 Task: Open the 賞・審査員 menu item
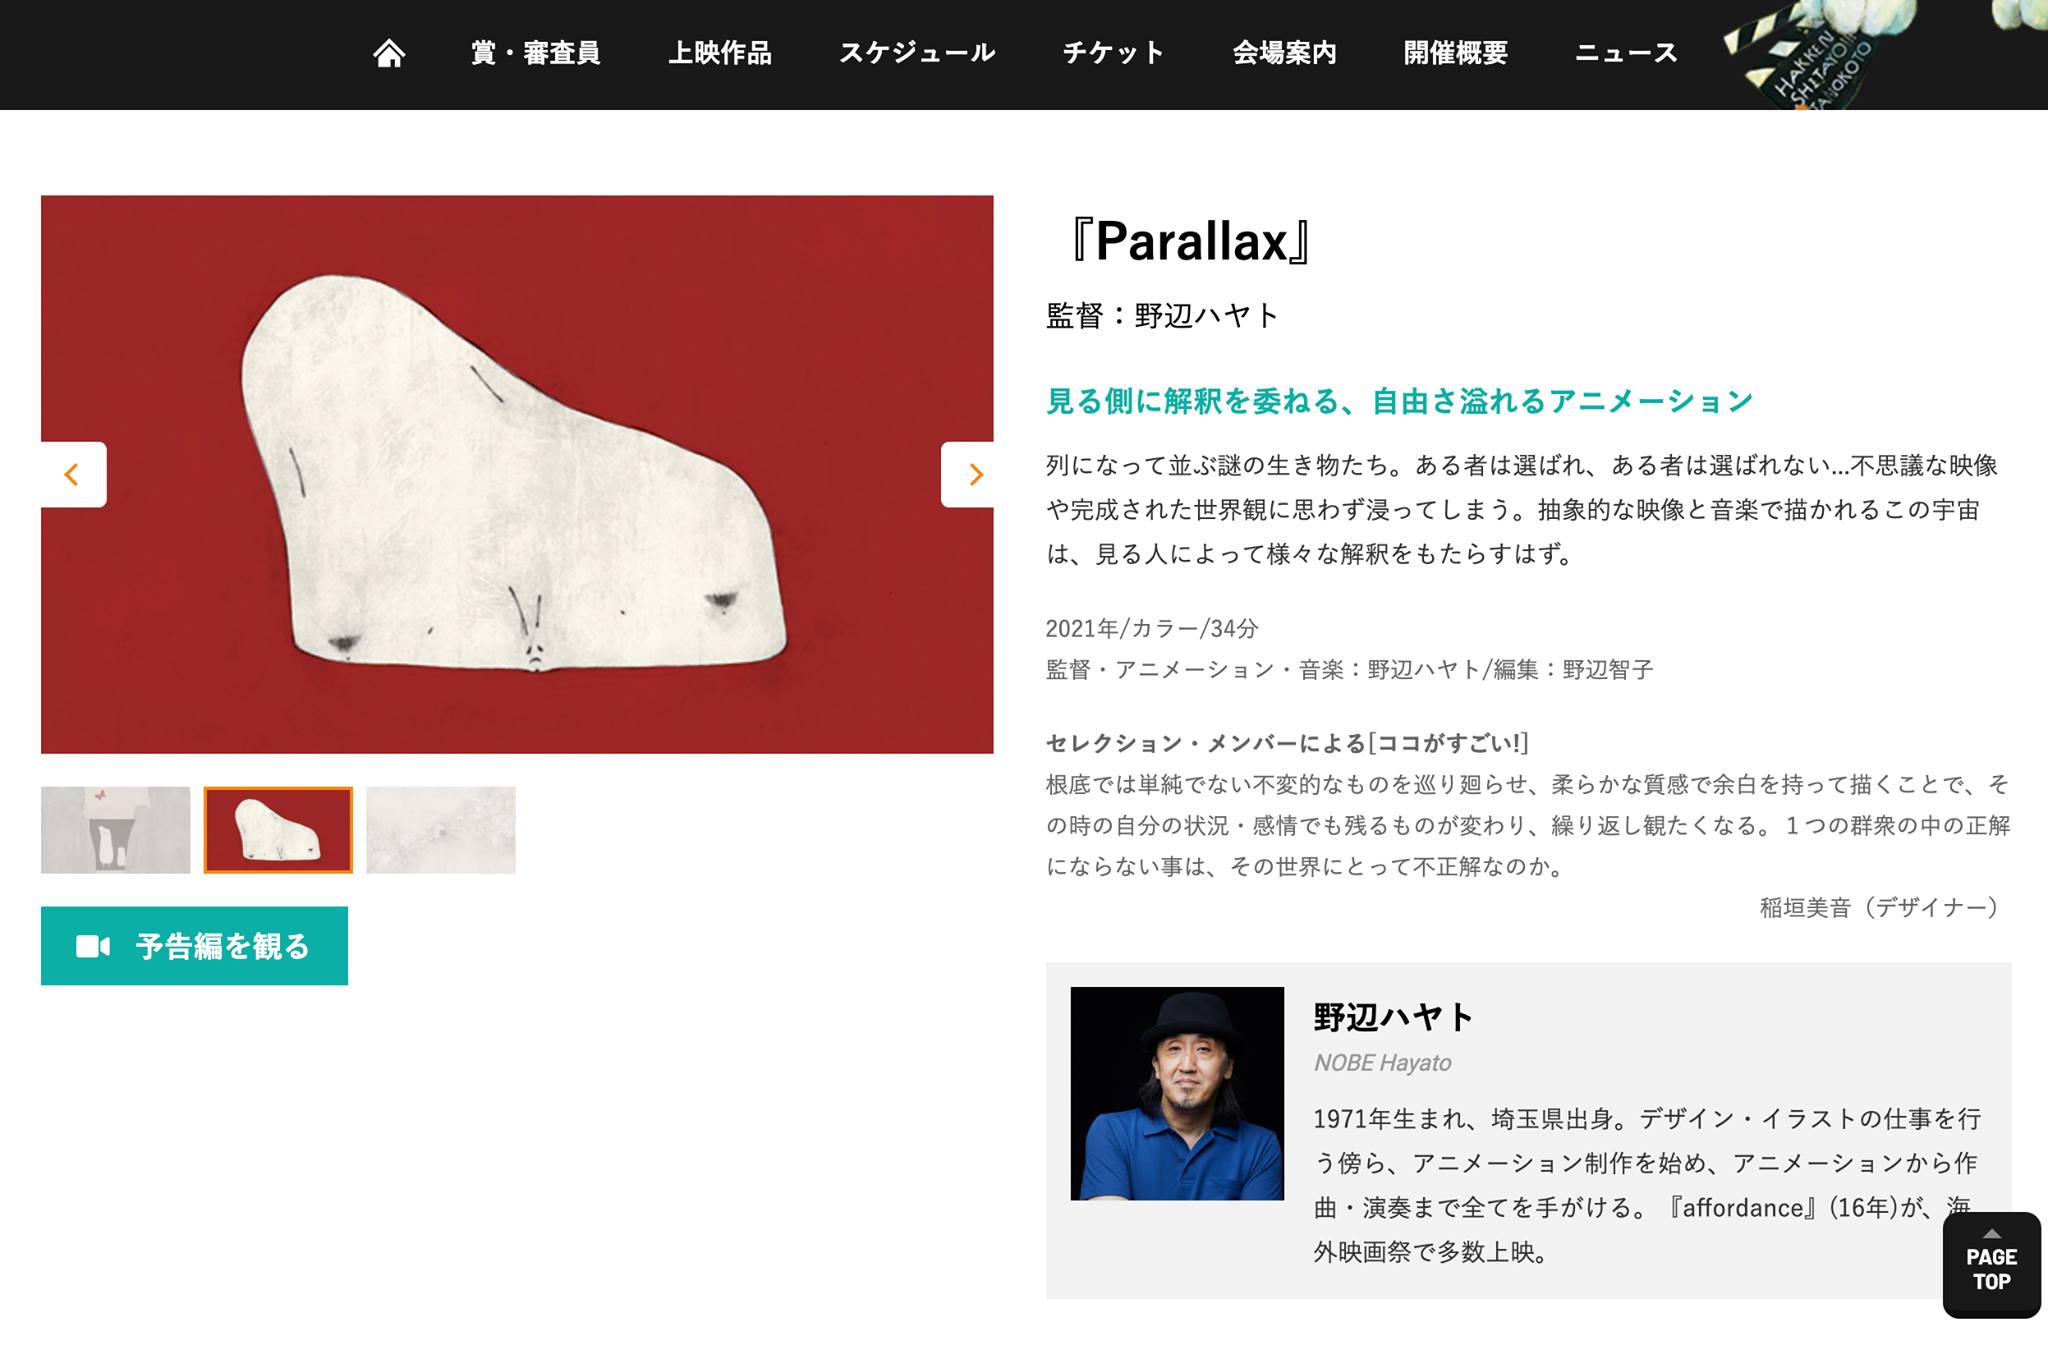click(x=536, y=53)
